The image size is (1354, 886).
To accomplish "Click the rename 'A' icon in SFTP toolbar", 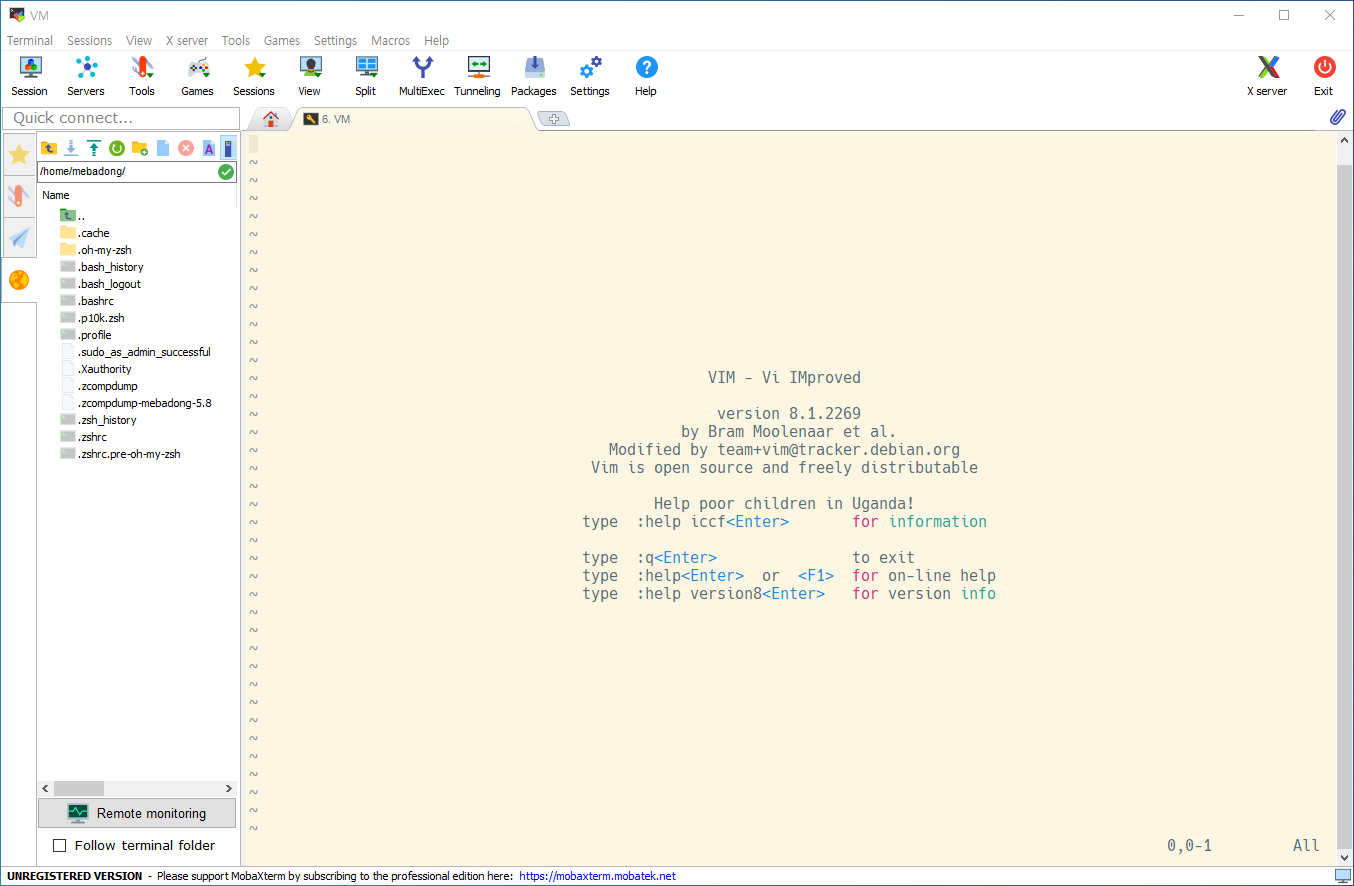I will point(209,148).
